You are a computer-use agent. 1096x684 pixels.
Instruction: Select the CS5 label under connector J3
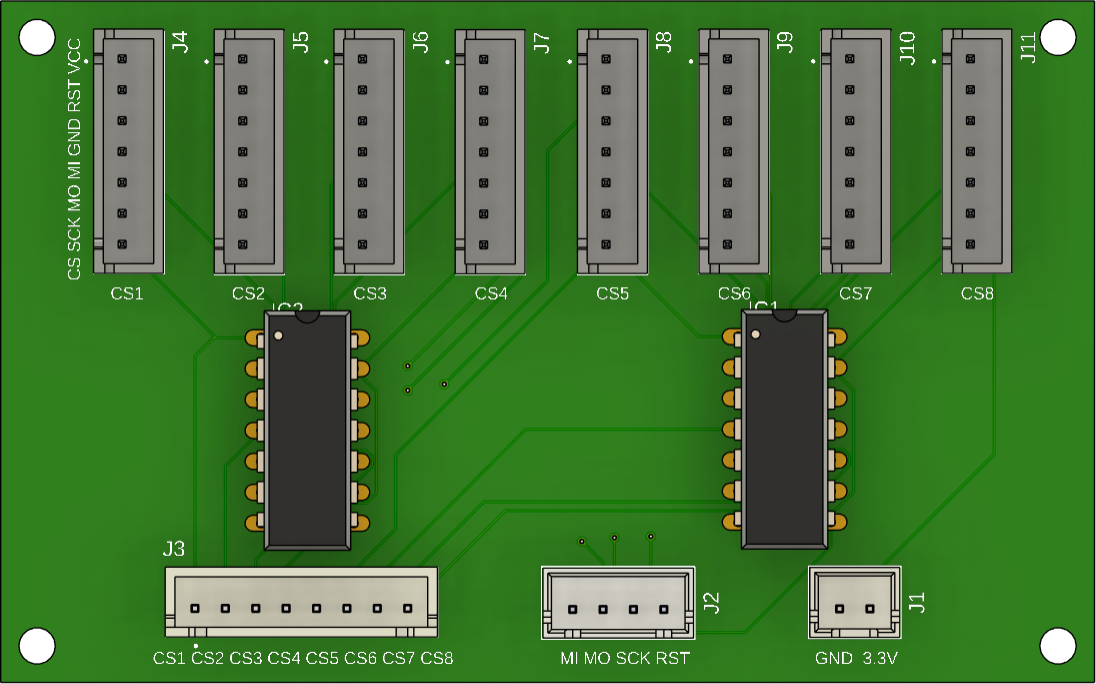click(x=322, y=658)
